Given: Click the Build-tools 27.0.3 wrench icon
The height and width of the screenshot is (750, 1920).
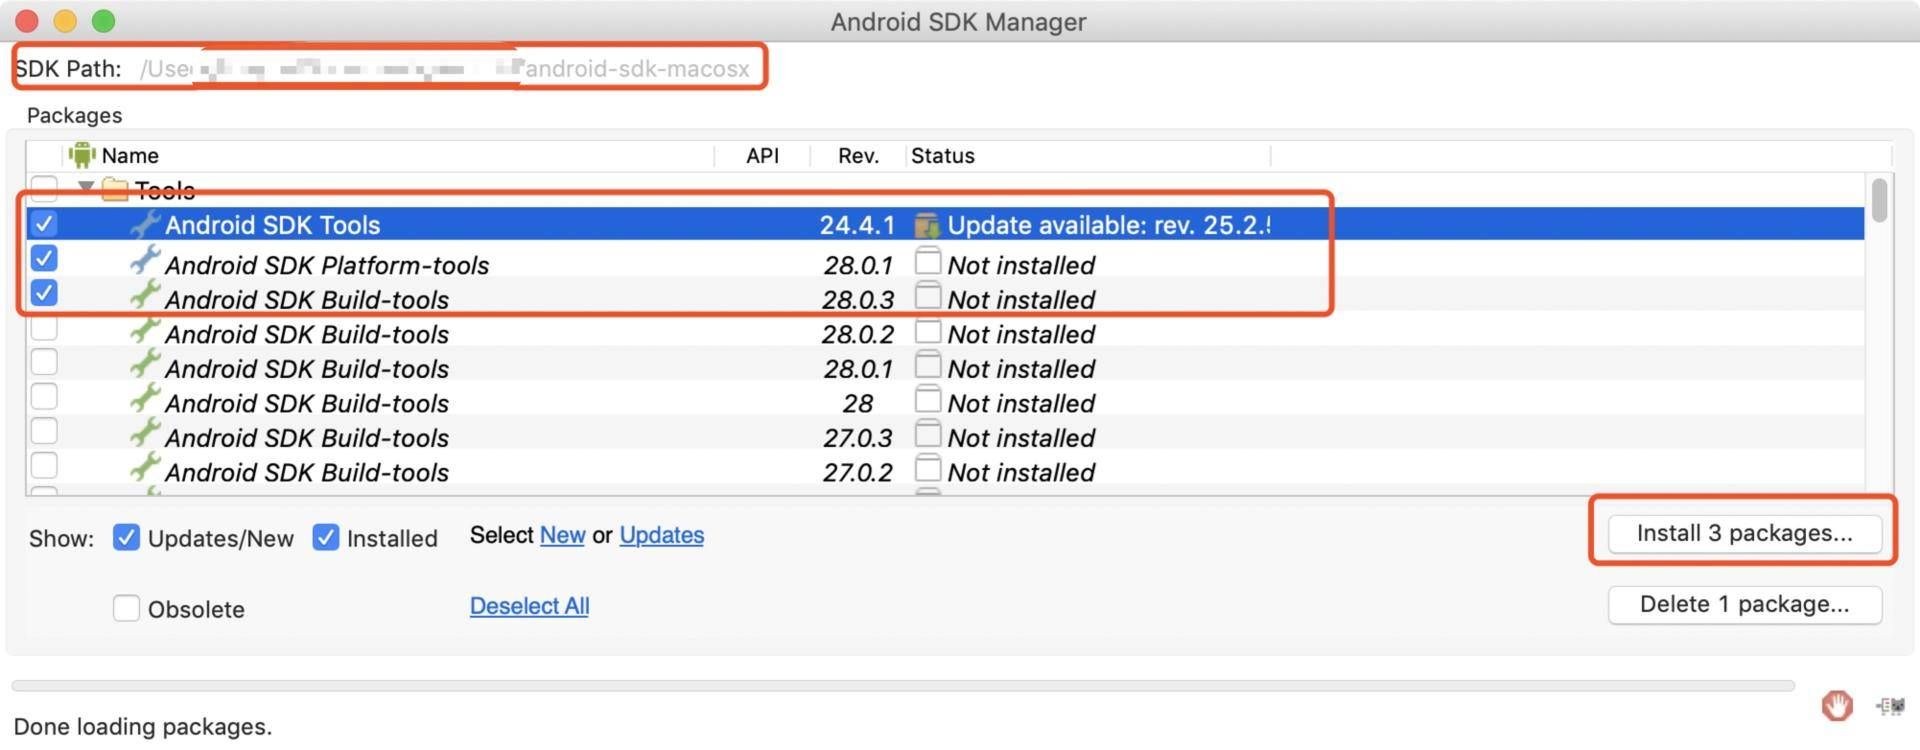Looking at the screenshot, I should [145, 434].
